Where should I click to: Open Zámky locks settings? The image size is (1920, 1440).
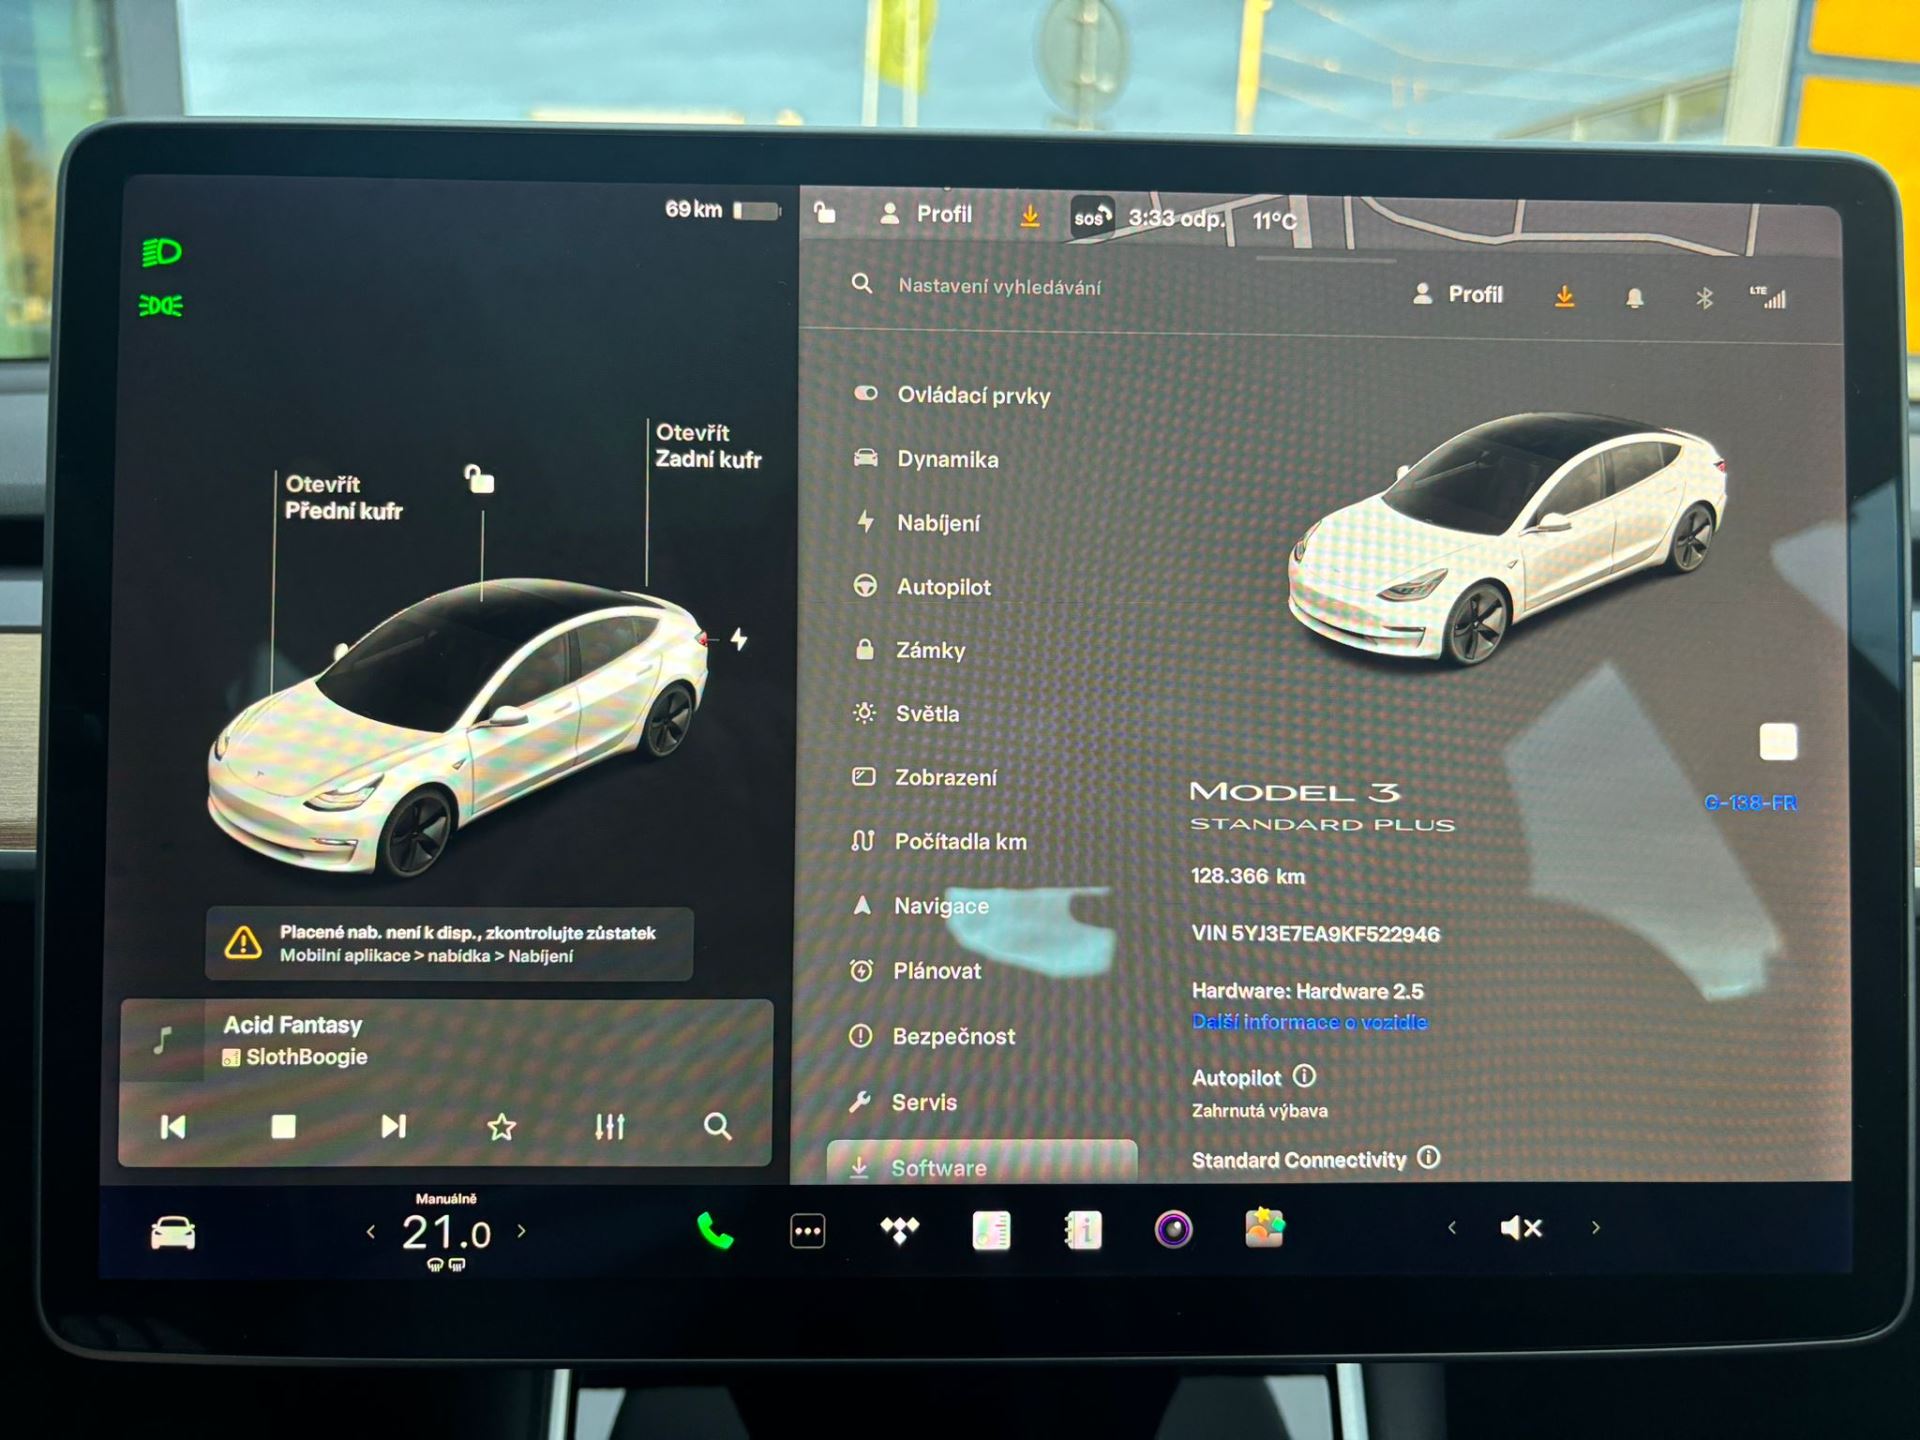point(909,650)
